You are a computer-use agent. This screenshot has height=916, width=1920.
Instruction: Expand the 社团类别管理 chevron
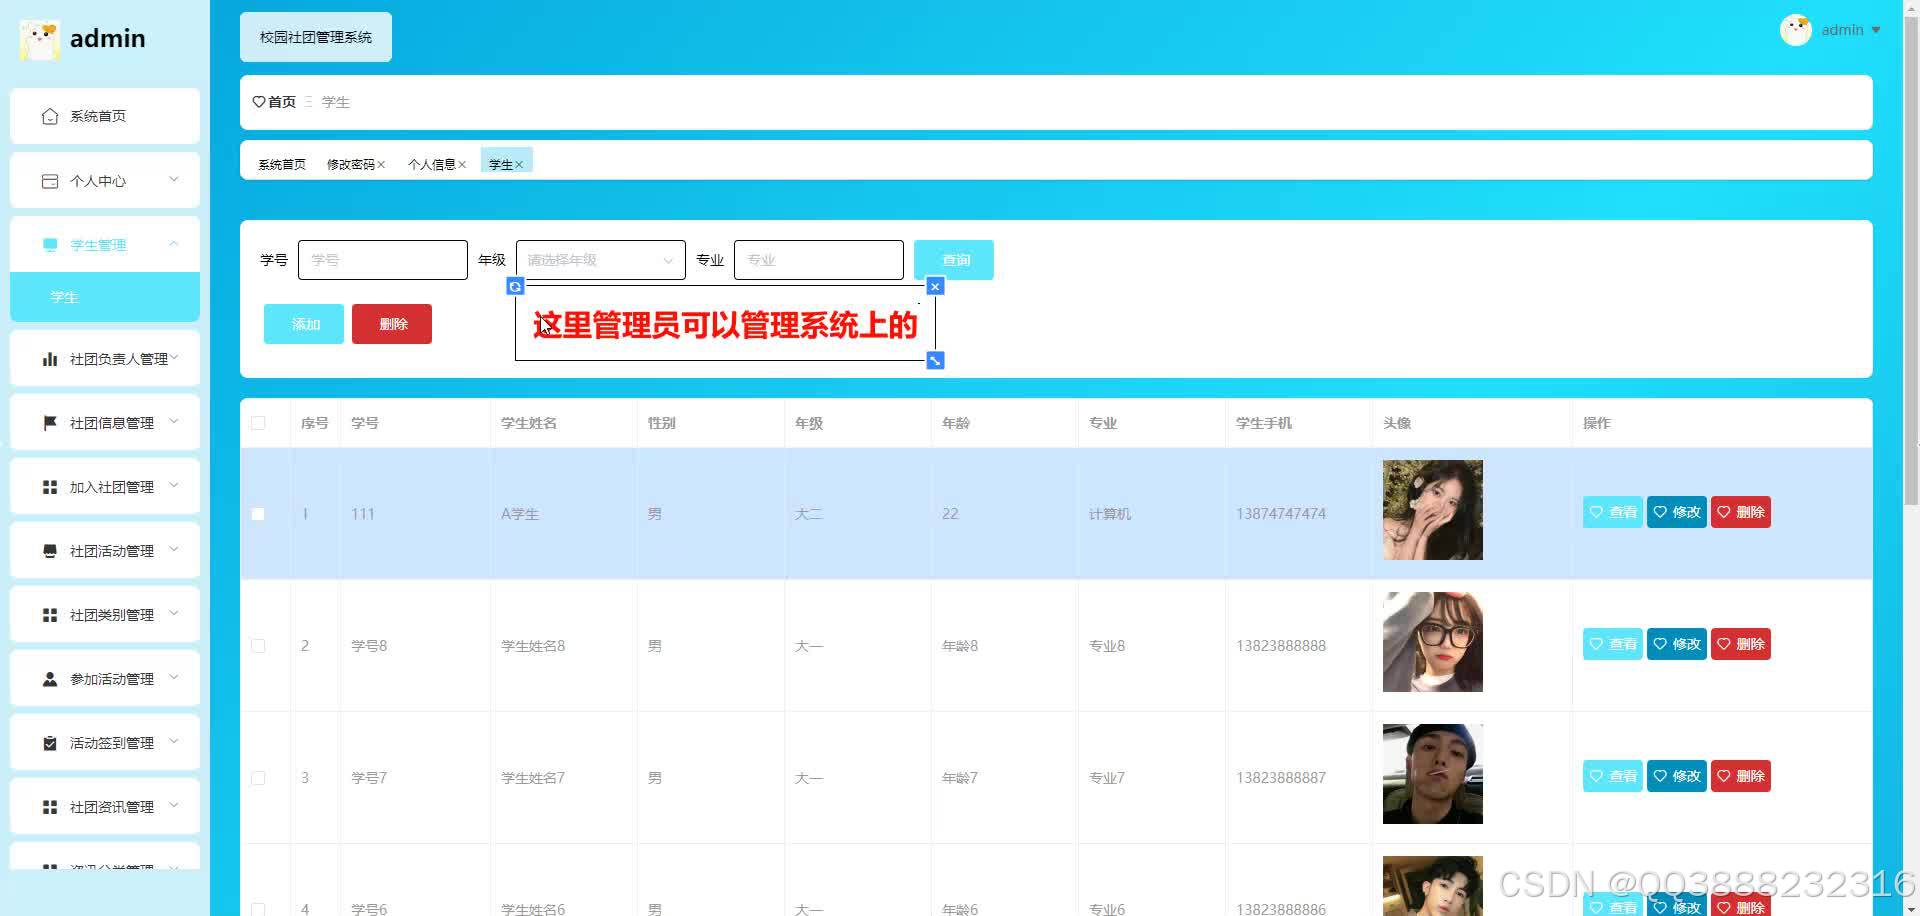pos(174,614)
